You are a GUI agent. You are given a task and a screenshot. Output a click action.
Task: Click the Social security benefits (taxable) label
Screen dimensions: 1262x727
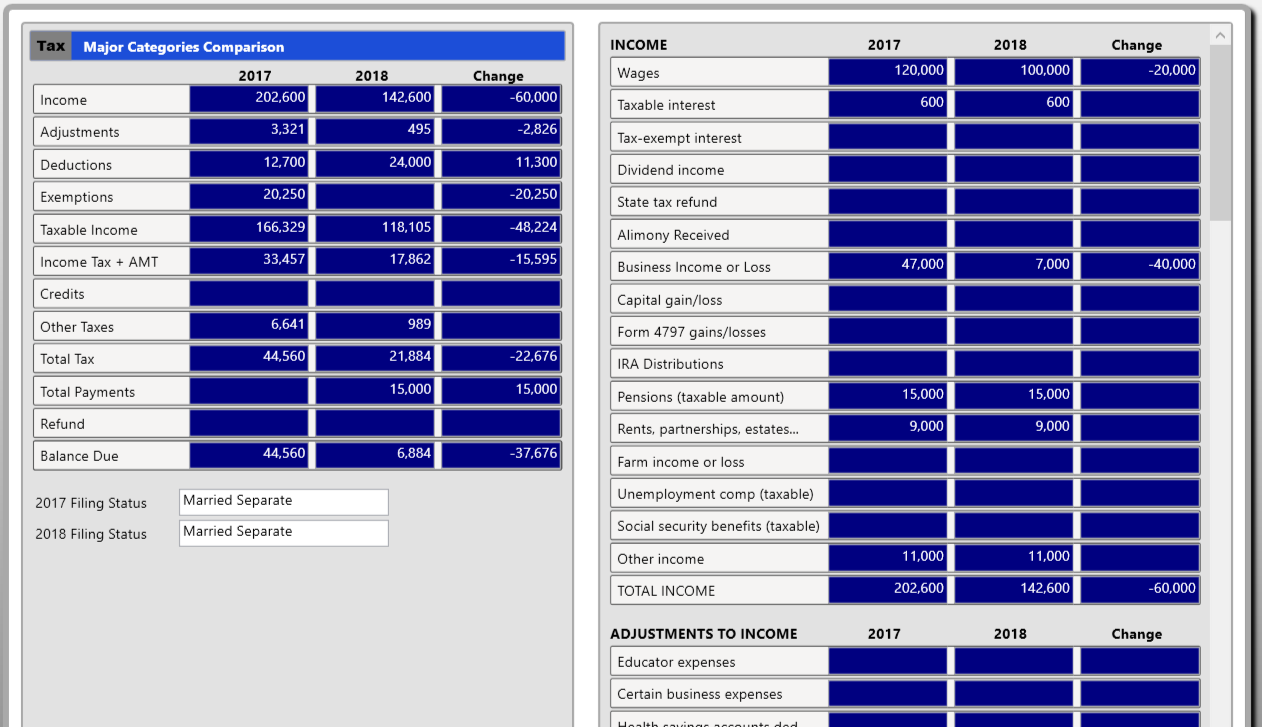click(718, 526)
